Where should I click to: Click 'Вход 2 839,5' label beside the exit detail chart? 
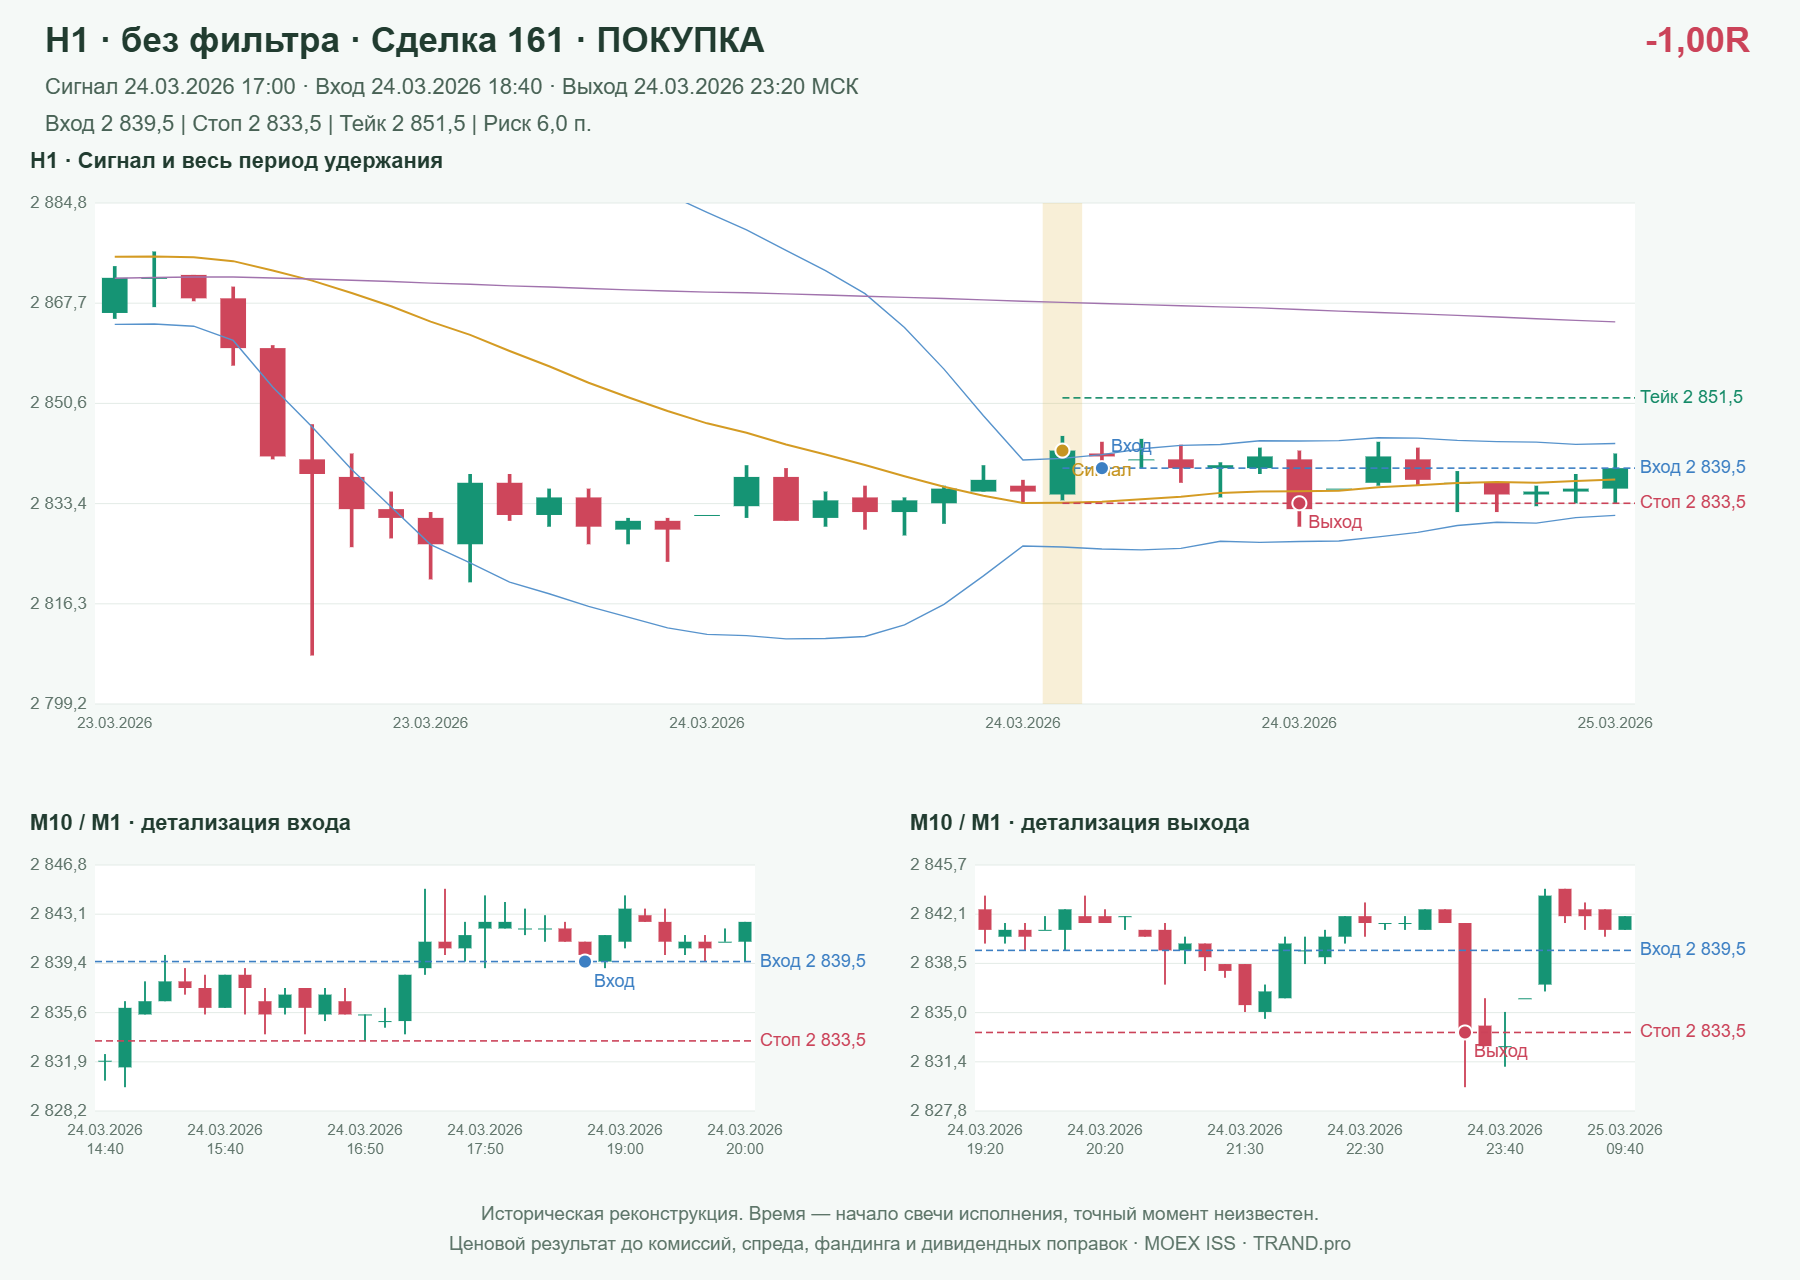tap(1693, 949)
